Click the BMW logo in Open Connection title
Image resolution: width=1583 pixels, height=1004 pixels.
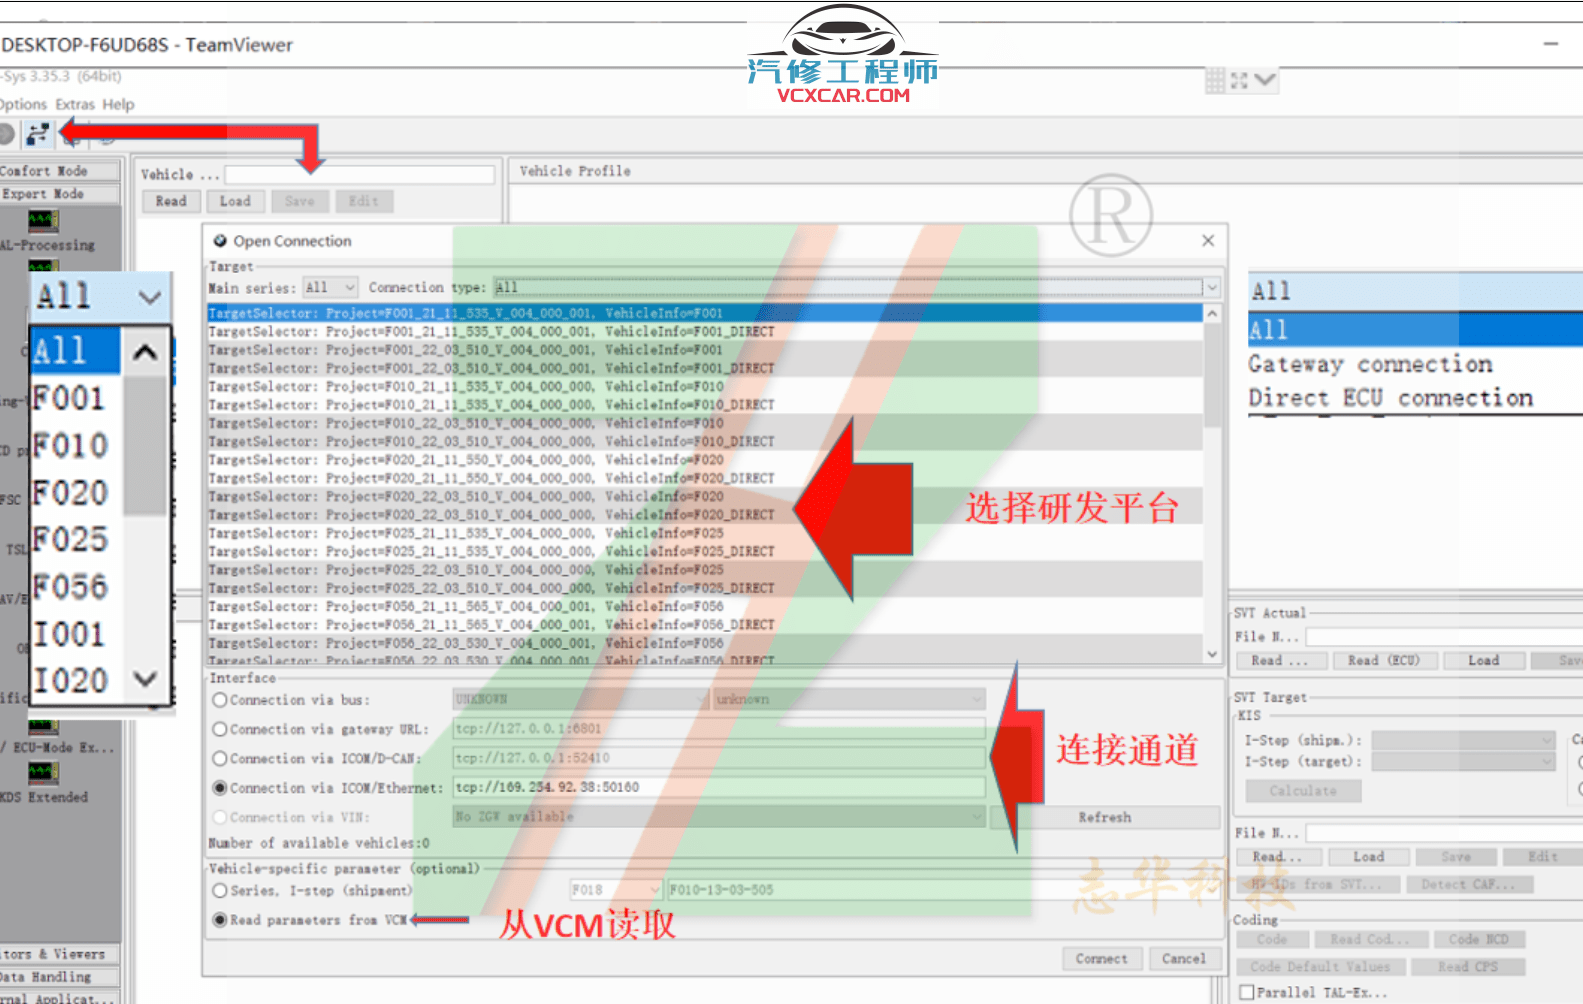[220, 241]
